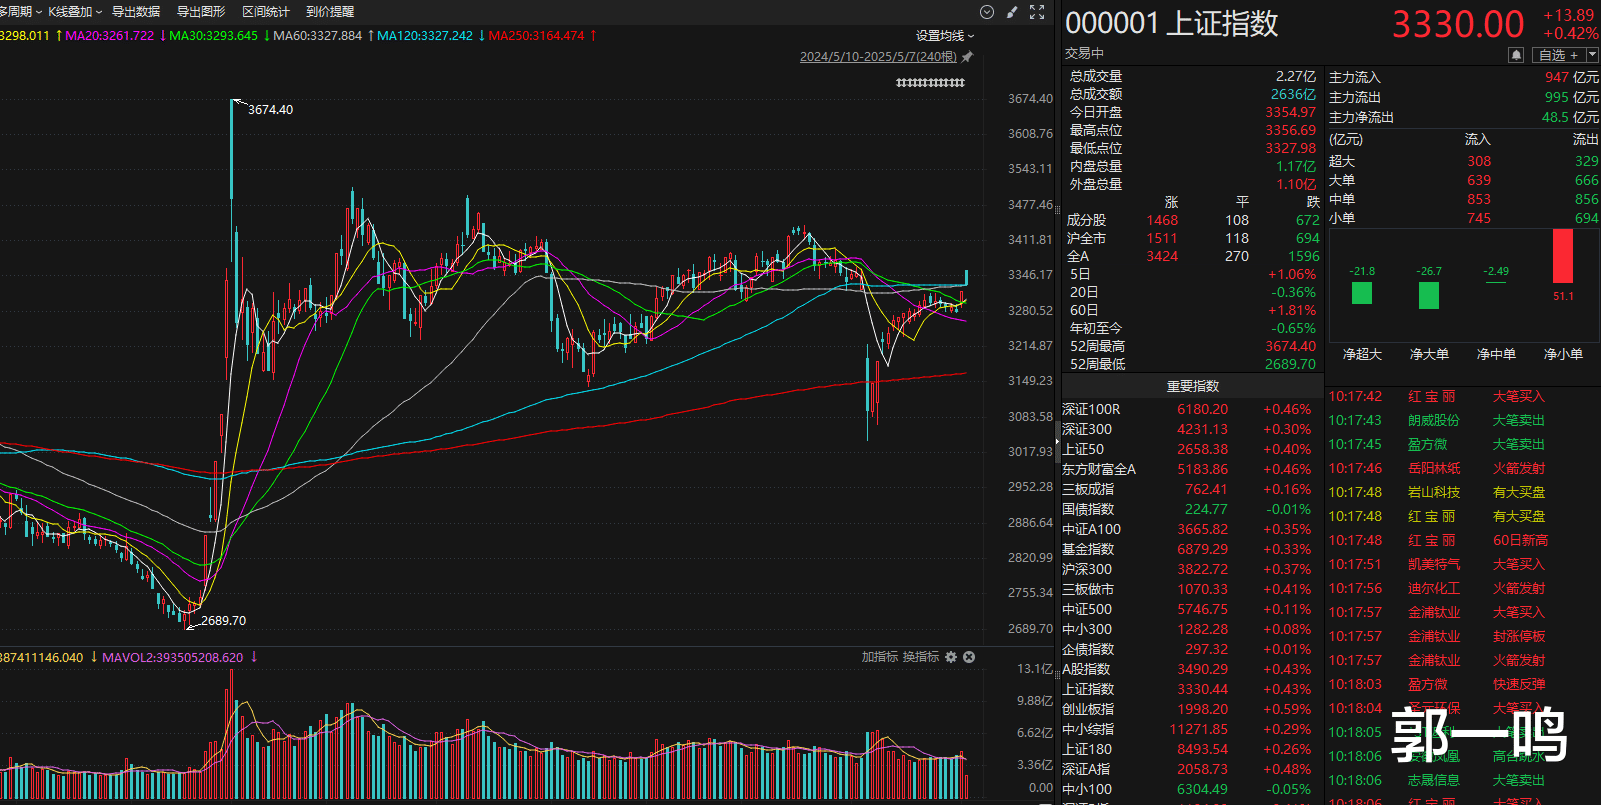1601x805 pixels.
Task: Click the 净小单 net flow red bar
Action: click(1563, 256)
